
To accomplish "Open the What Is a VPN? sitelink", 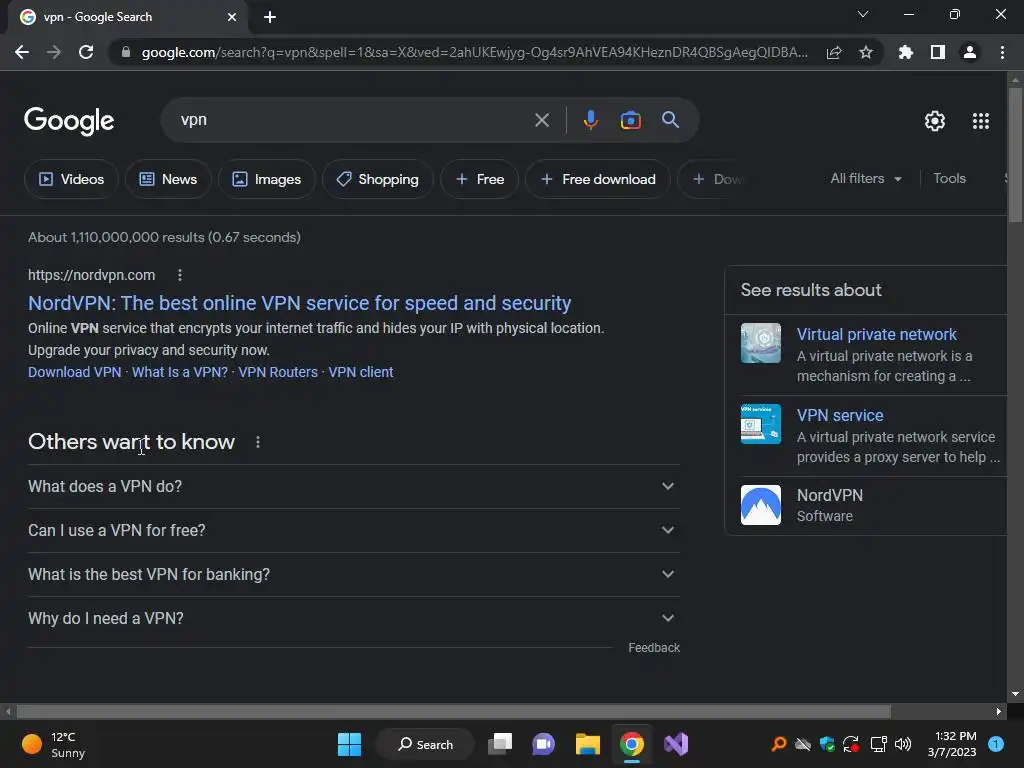I will (x=180, y=372).
